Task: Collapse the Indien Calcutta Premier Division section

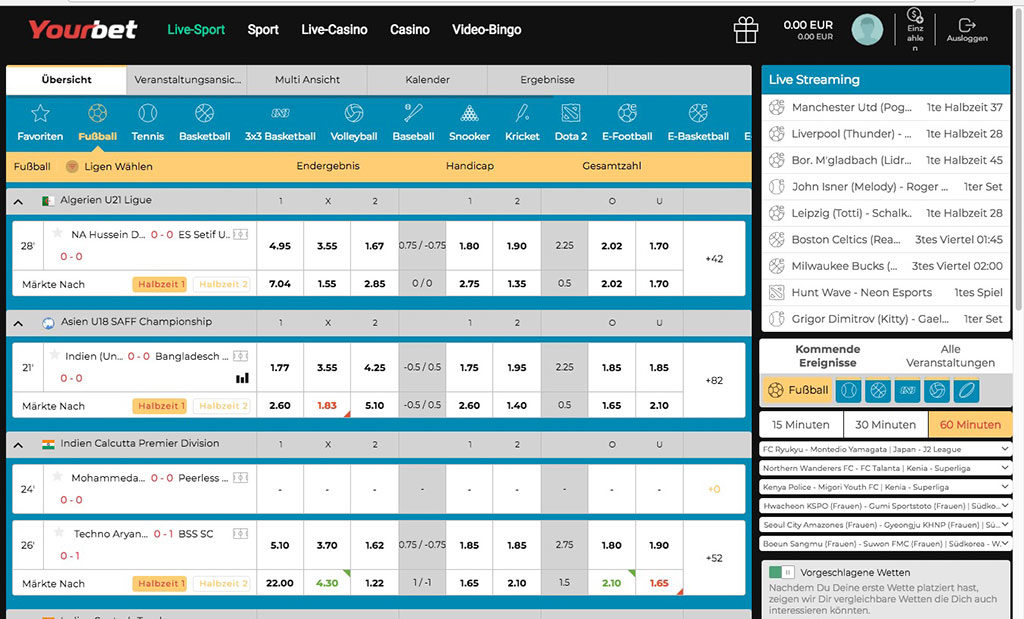Action: pos(18,445)
